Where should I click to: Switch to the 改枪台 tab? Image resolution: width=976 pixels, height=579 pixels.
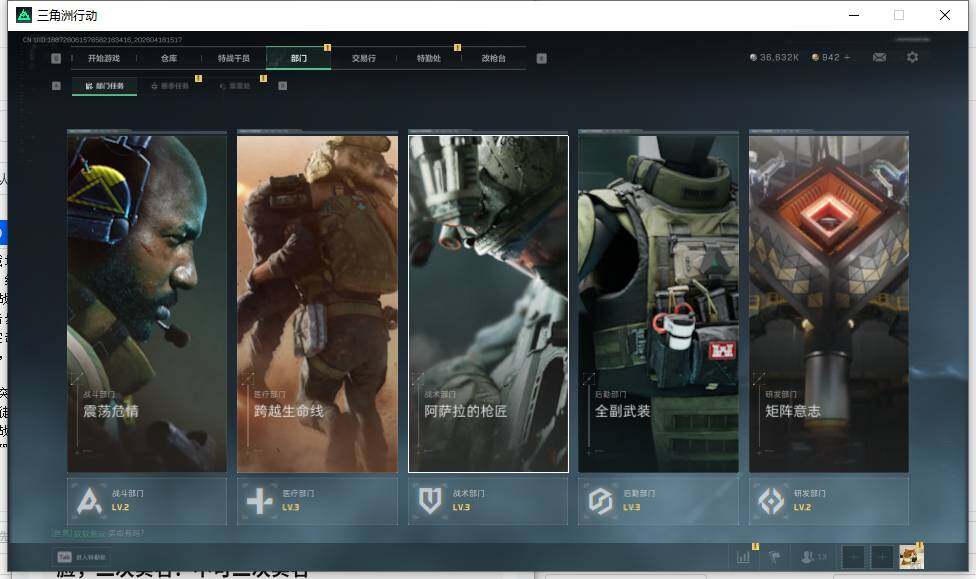494,59
